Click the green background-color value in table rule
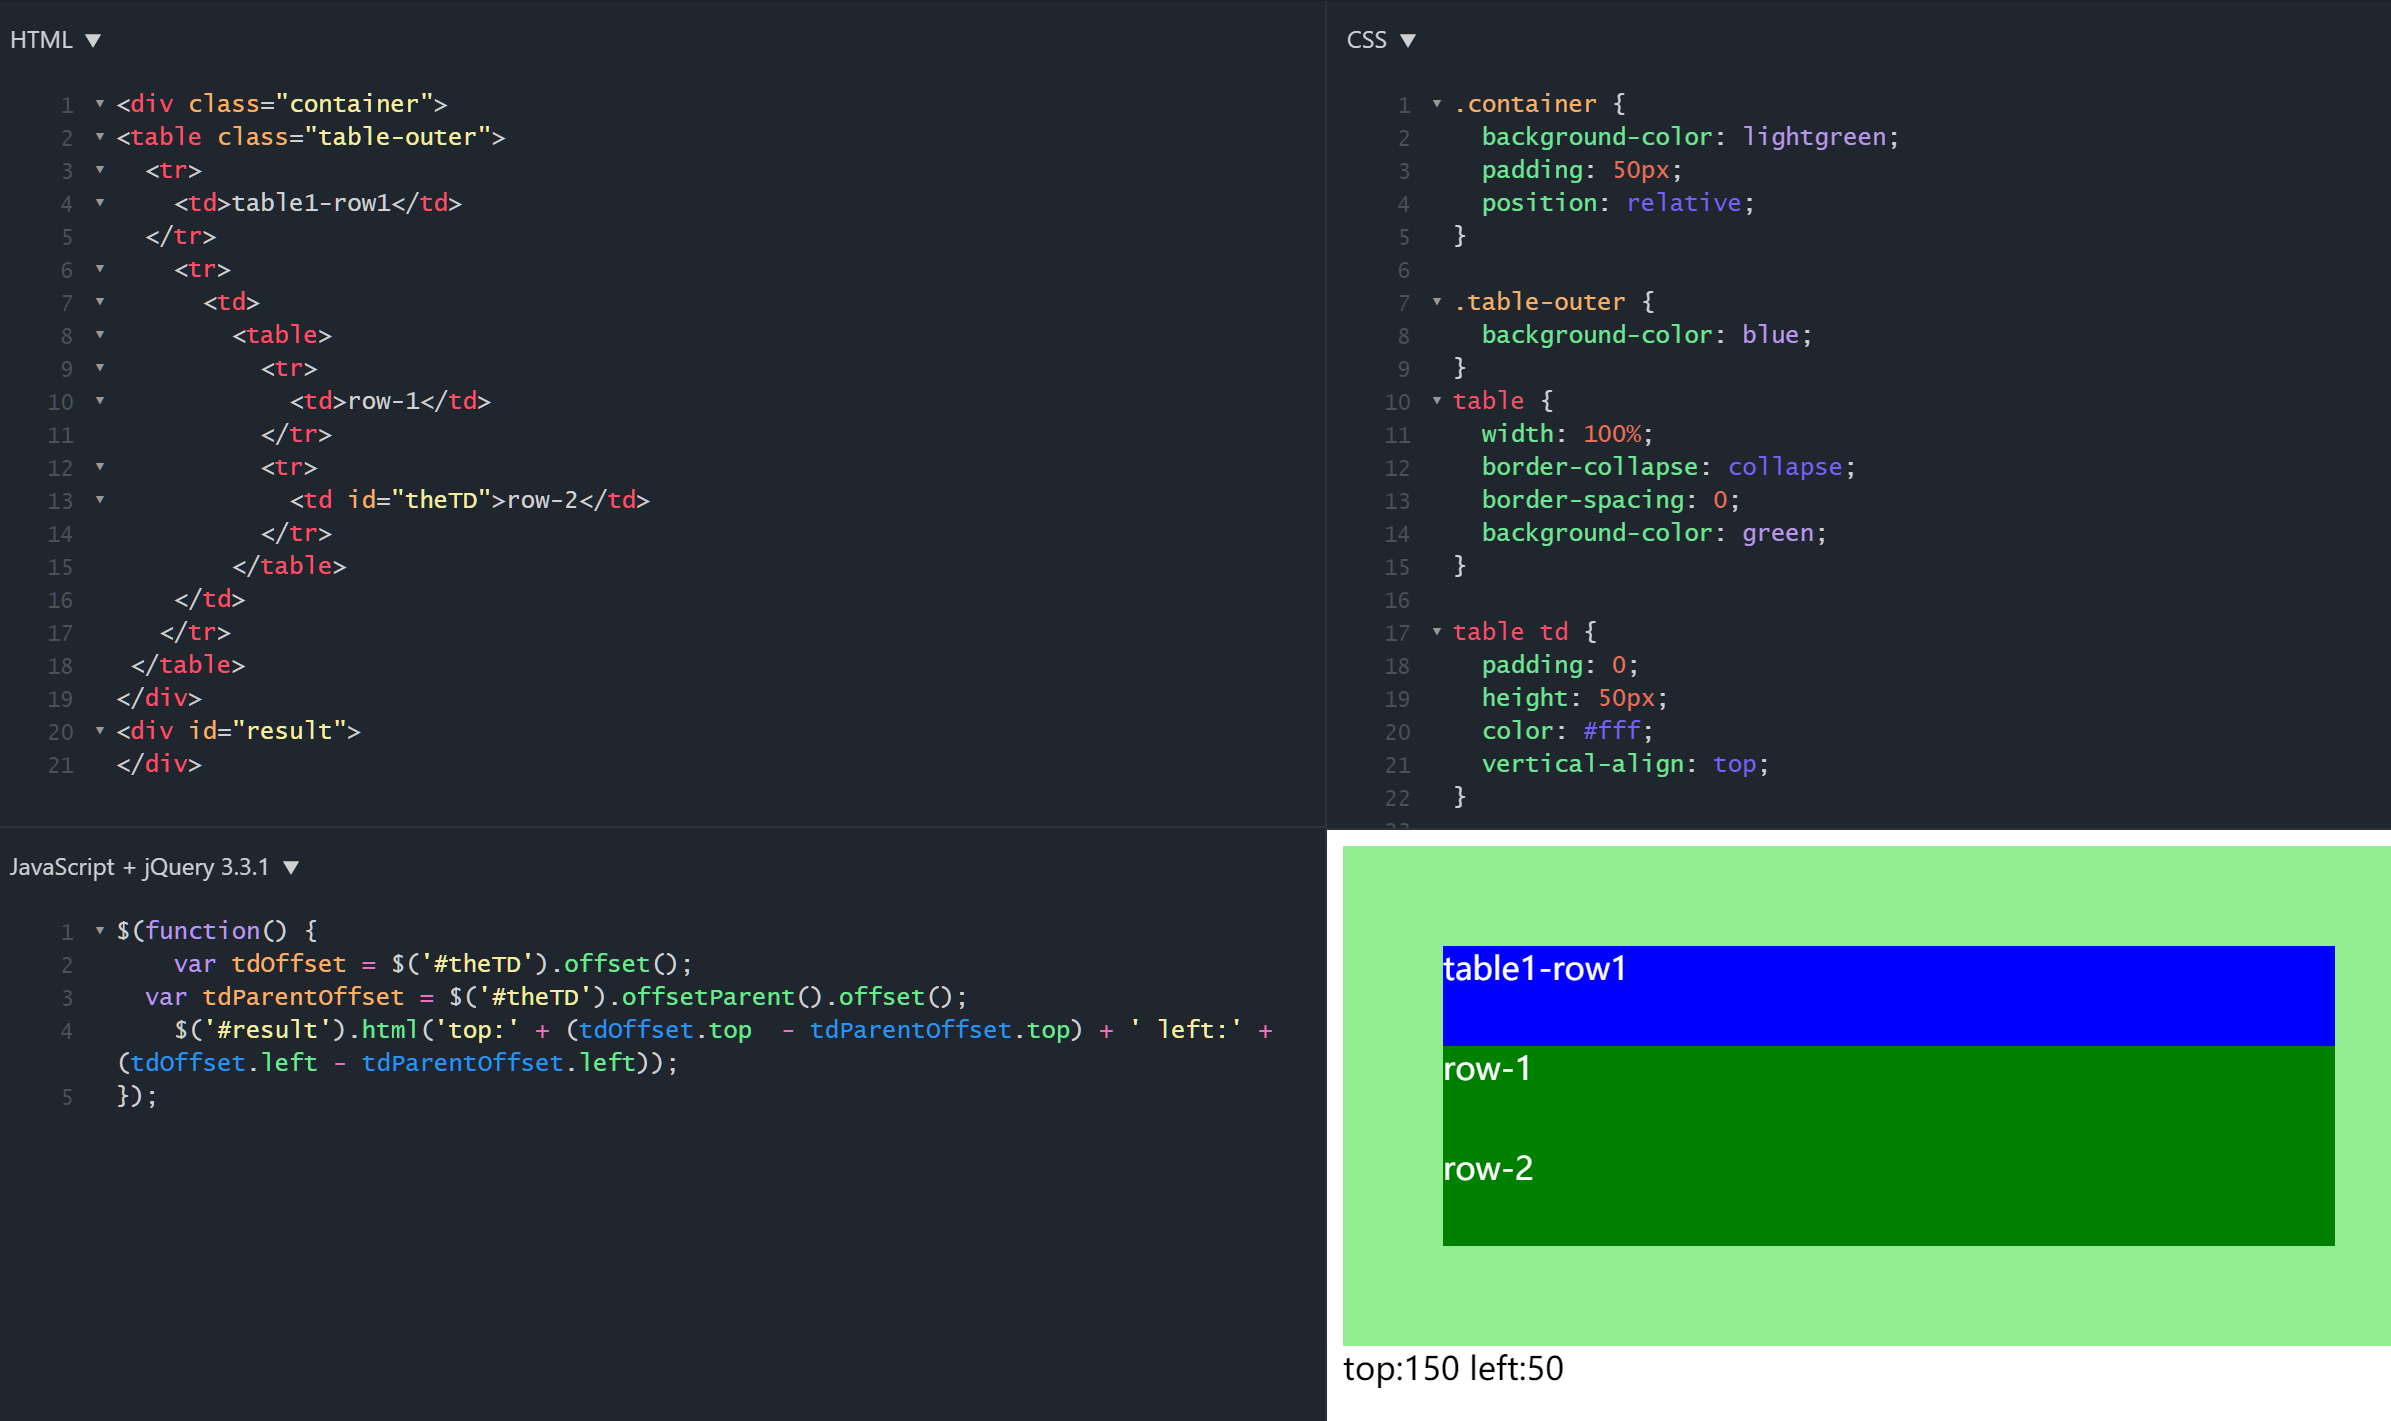 tap(1777, 533)
